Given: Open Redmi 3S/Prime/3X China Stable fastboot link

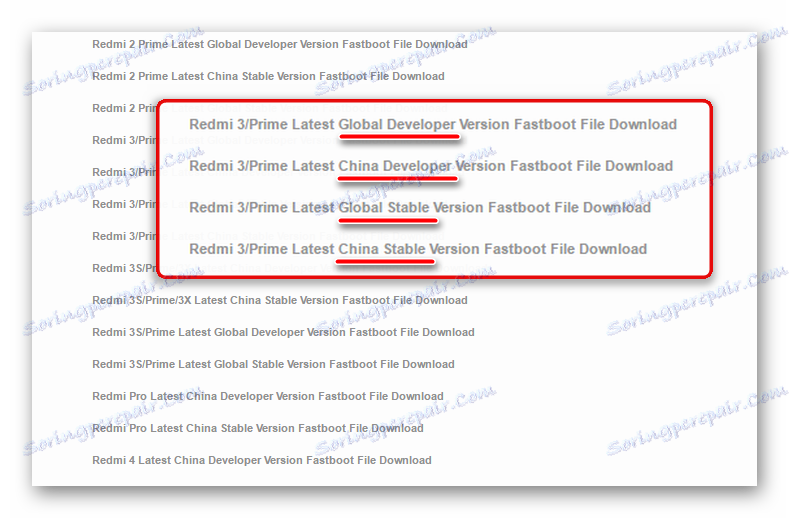Looking at the screenshot, I should (280, 301).
